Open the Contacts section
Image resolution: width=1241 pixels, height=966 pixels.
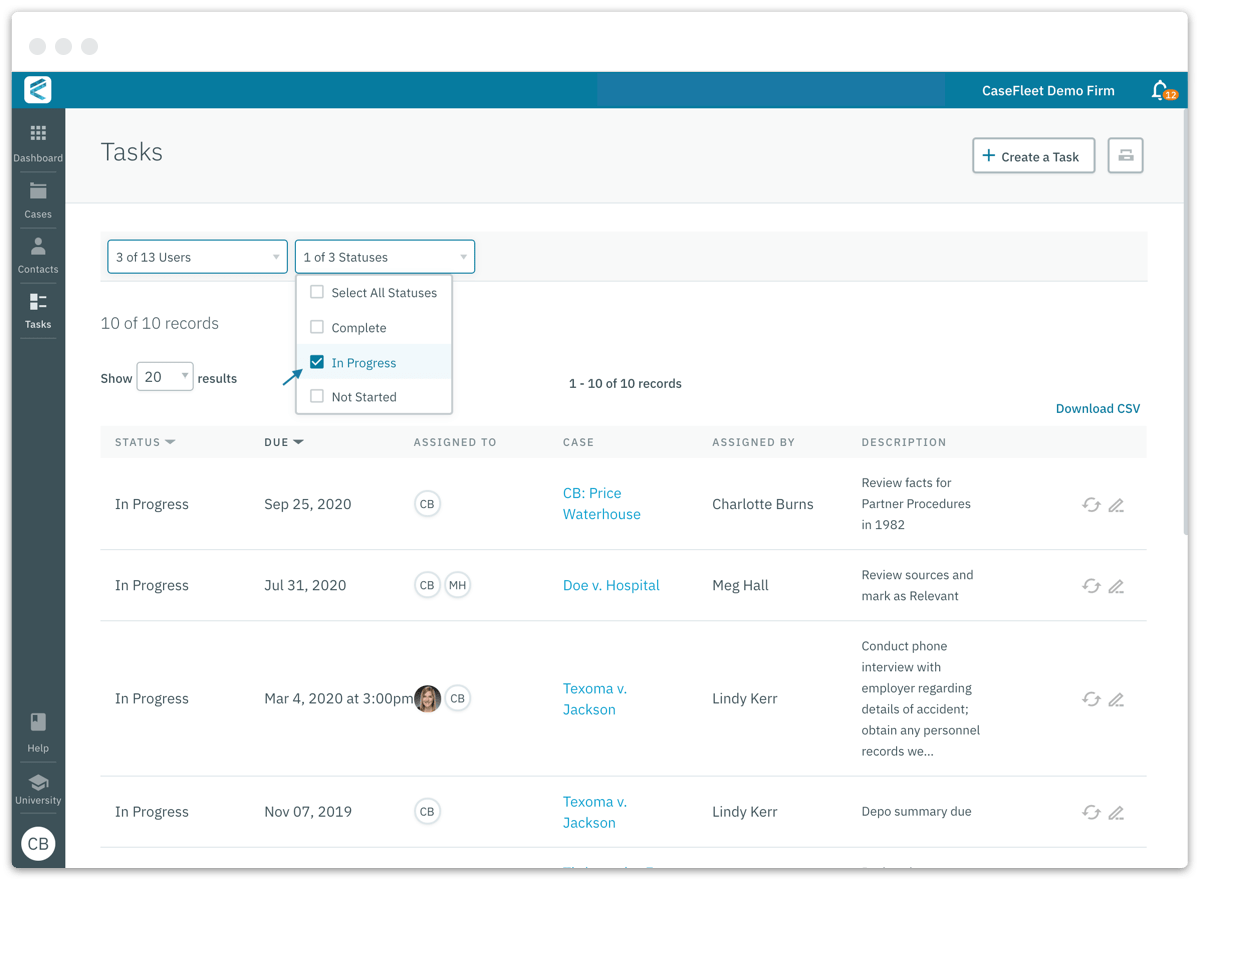38,255
